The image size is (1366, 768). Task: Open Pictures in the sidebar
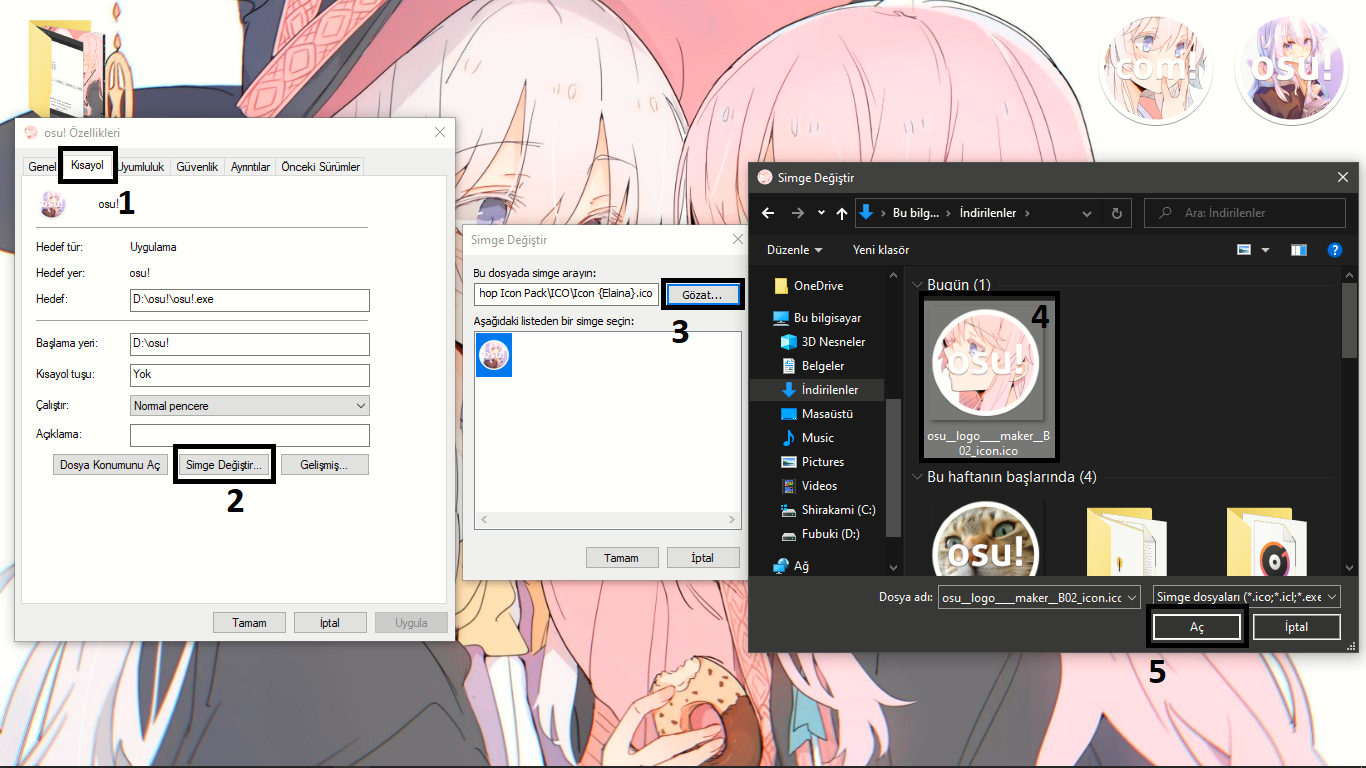pos(812,462)
